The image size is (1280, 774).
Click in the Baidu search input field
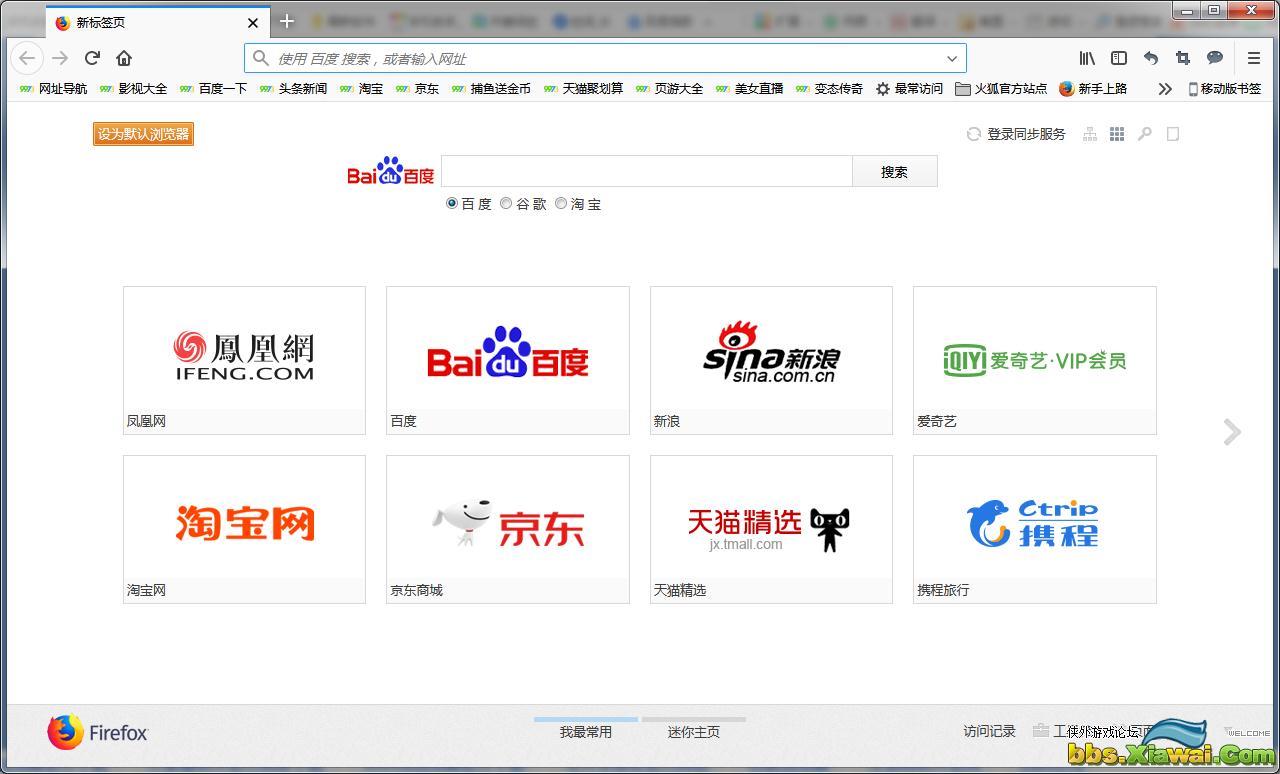pyautogui.click(x=647, y=172)
